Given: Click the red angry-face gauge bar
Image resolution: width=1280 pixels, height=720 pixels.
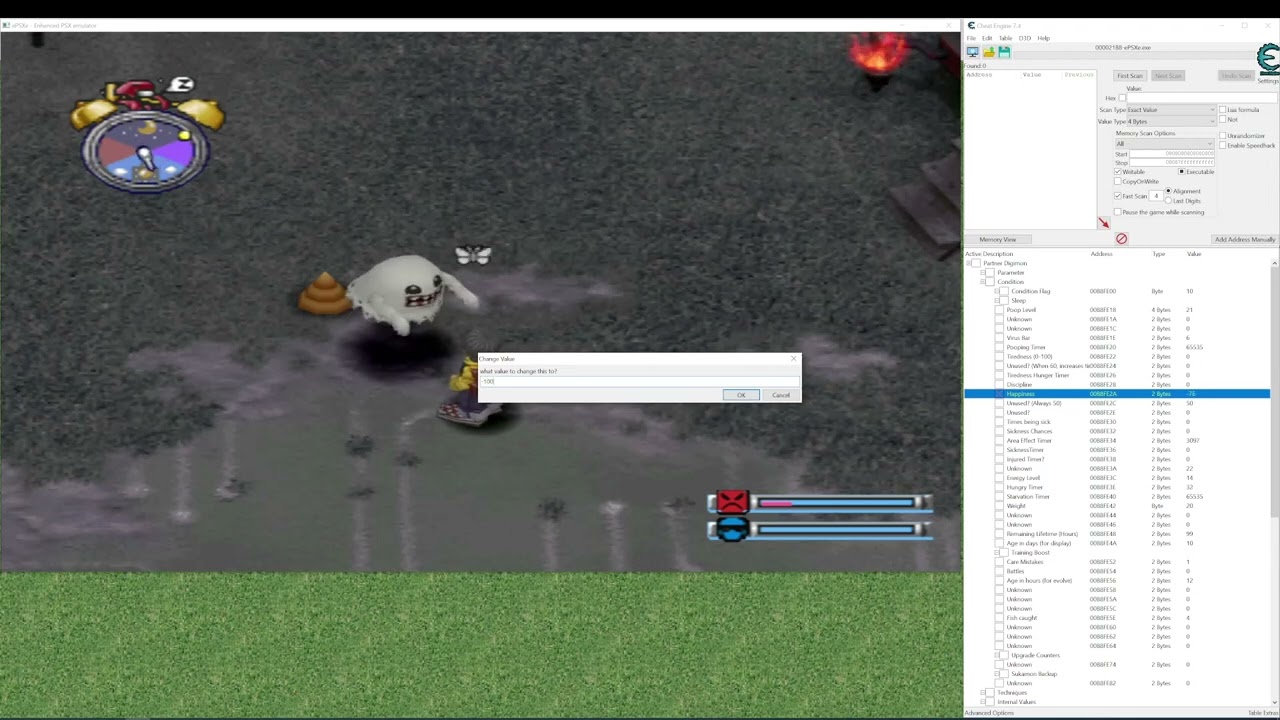Looking at the screenshot, I should point(834,502).
